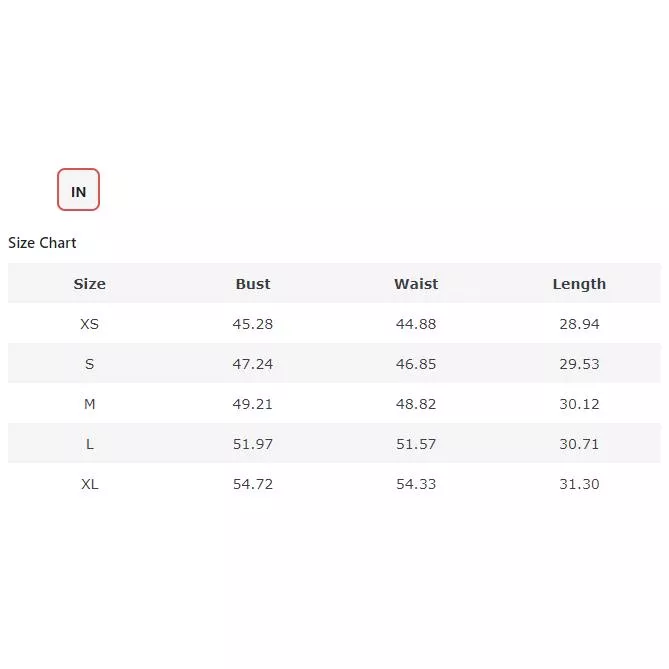
Task: Click S waist value 46.85
Action: point(416,364)
